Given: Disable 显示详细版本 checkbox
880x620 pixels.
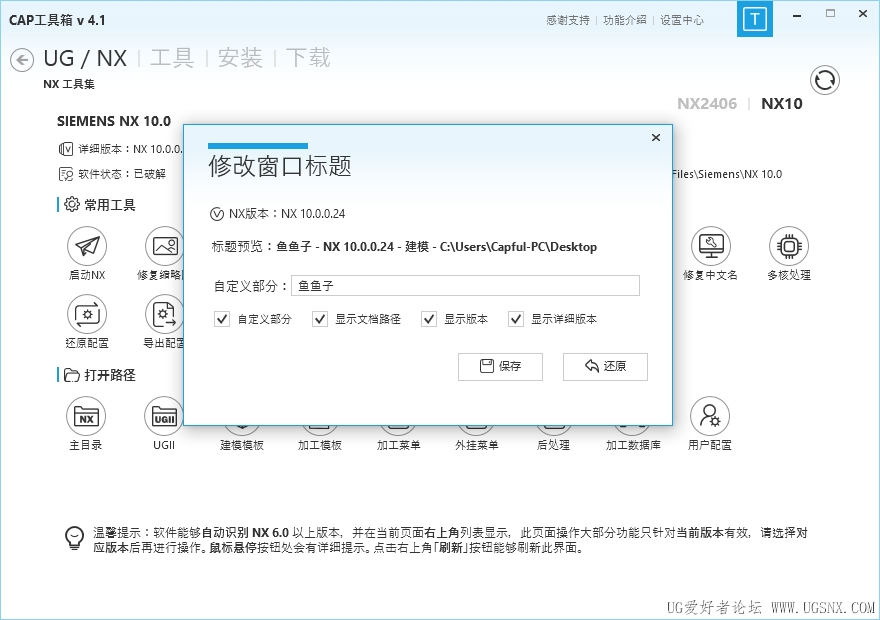Looking at the screenshot, I should click(x=516, y=319).
